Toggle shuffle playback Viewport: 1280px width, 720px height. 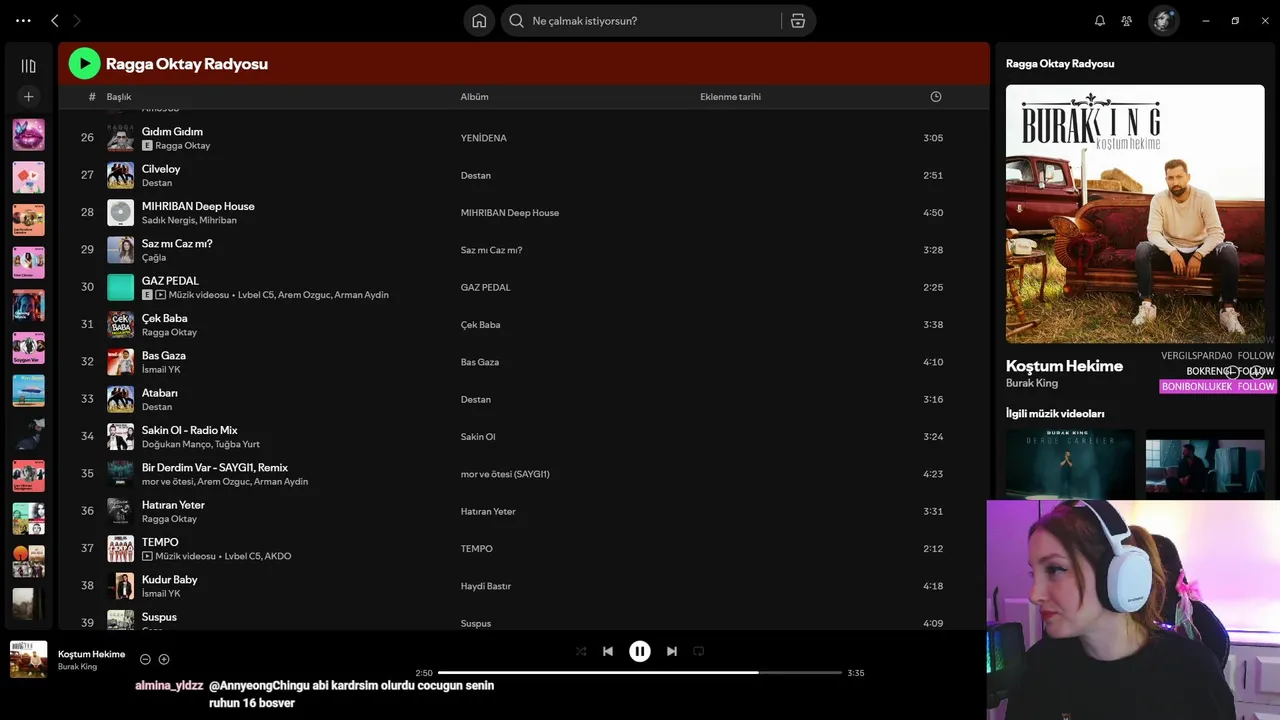(581, 651)
